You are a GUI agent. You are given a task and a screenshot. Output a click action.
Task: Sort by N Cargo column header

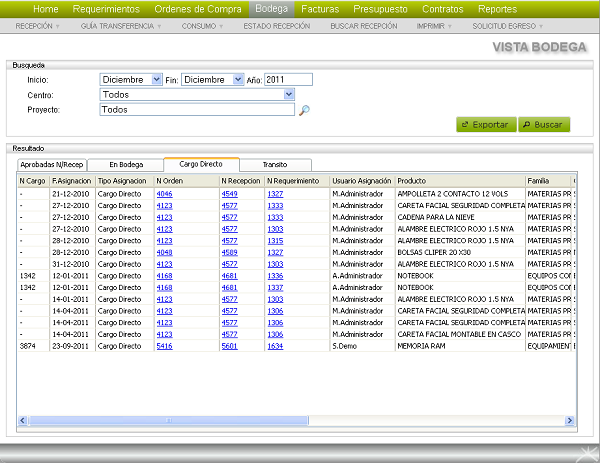tap(33, 181)
